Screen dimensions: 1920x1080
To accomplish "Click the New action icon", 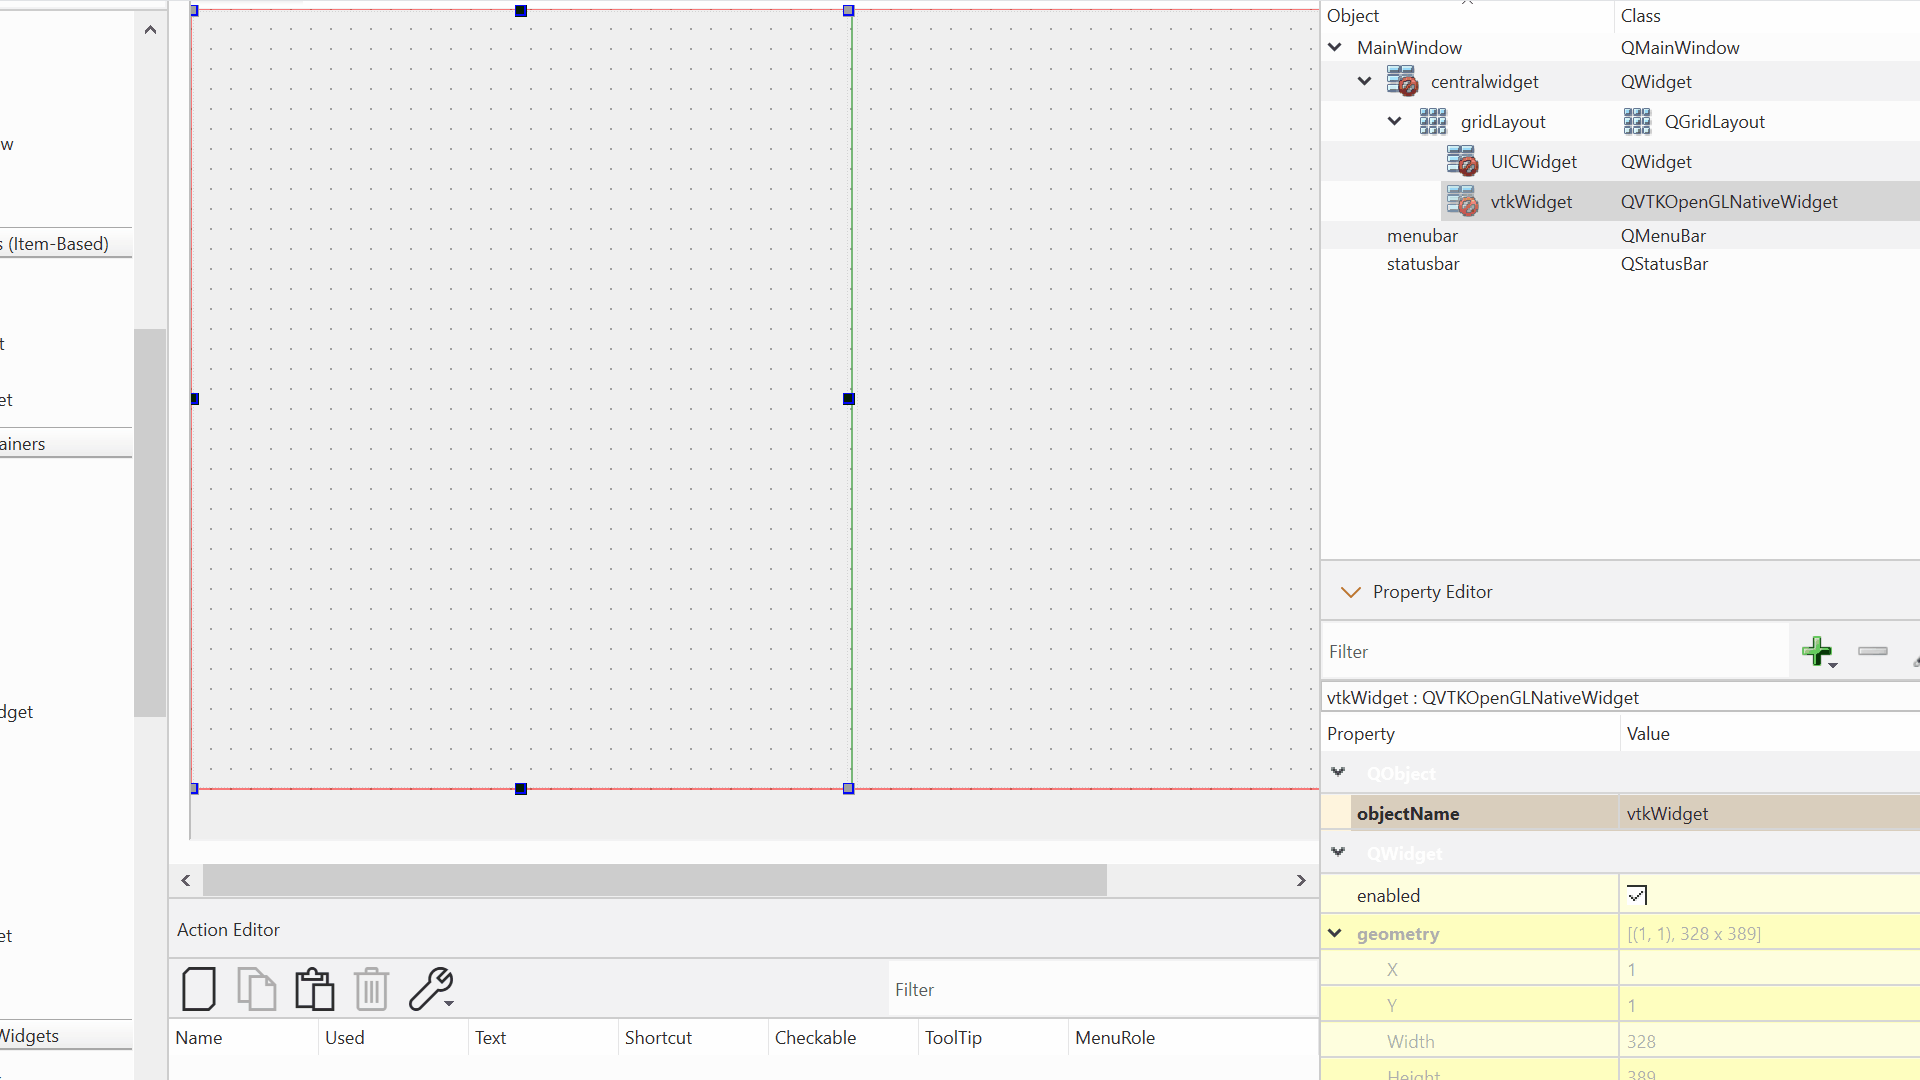I will coord(199,989).
